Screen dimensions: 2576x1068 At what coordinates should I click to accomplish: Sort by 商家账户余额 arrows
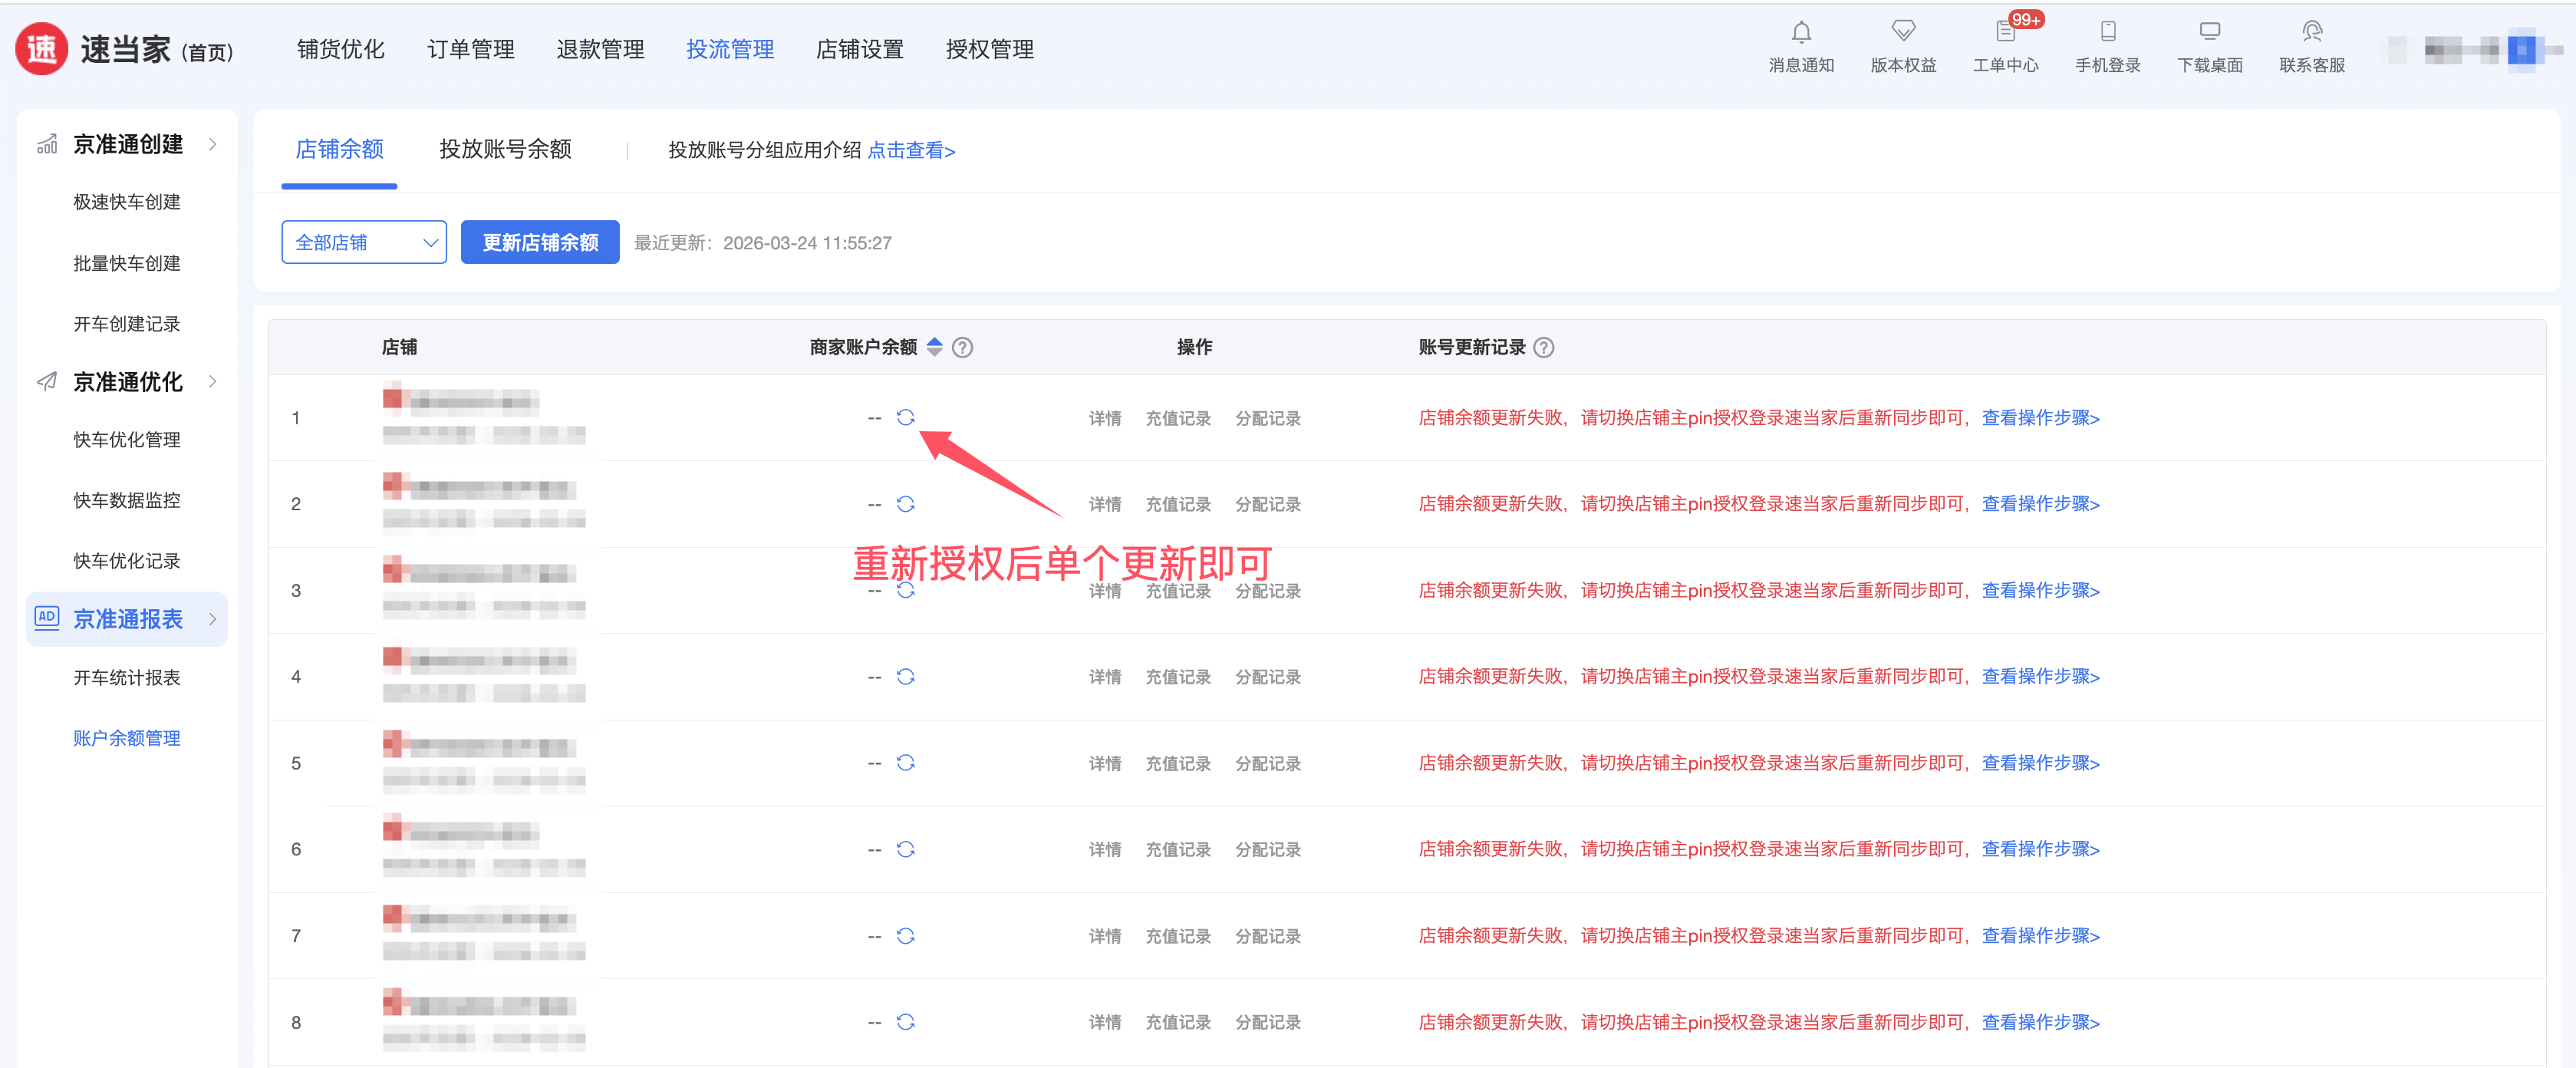coord(934,347)
